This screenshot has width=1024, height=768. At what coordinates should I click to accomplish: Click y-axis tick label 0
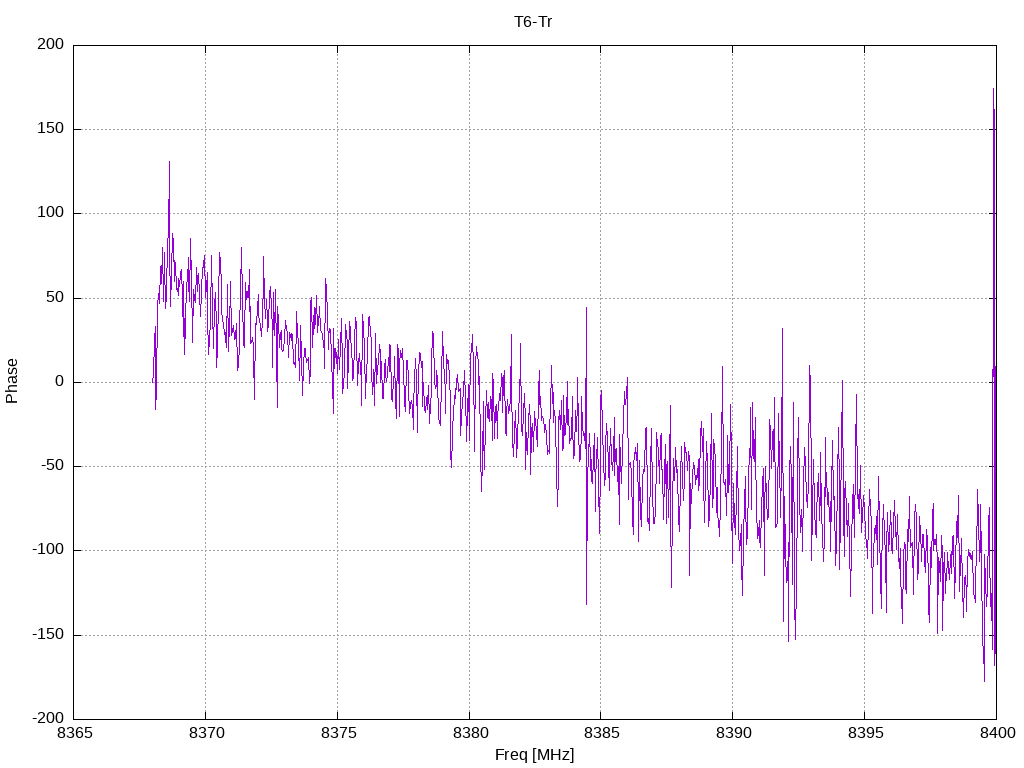click(60, 382)
